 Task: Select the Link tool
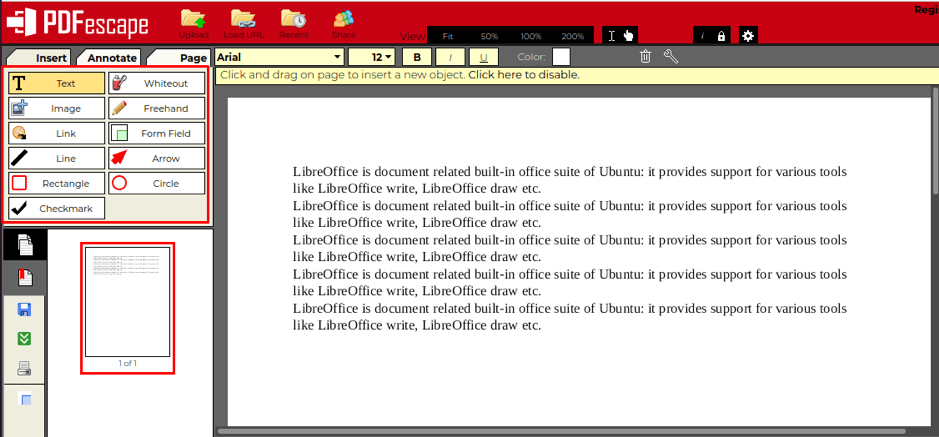coord(56,133)
